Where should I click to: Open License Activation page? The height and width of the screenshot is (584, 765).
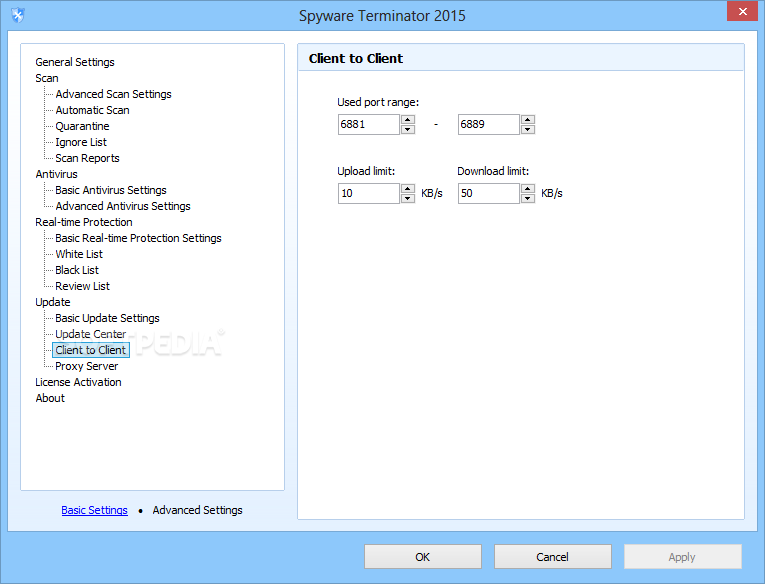(78, 382)
